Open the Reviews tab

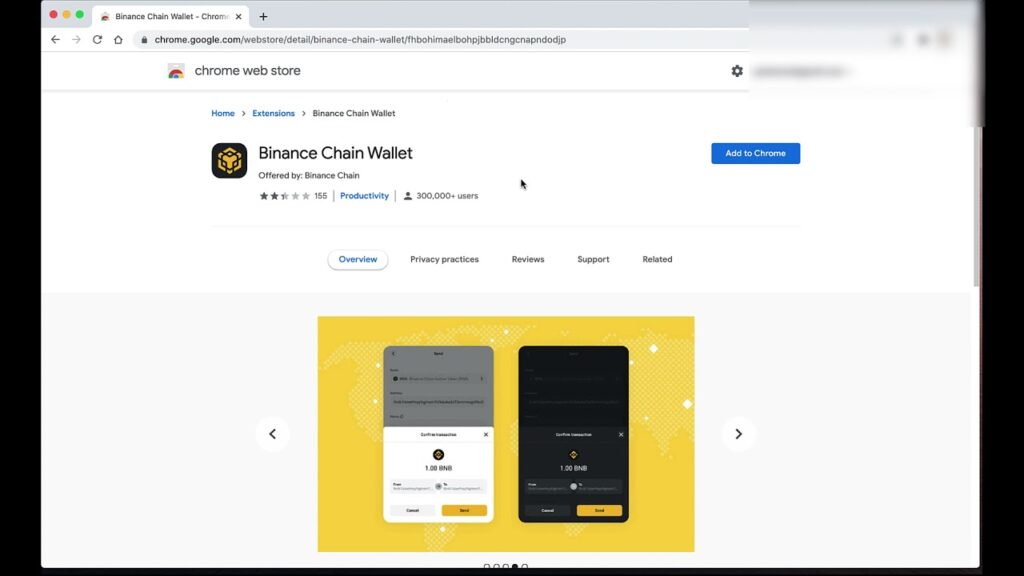click(x=528, y=259)
